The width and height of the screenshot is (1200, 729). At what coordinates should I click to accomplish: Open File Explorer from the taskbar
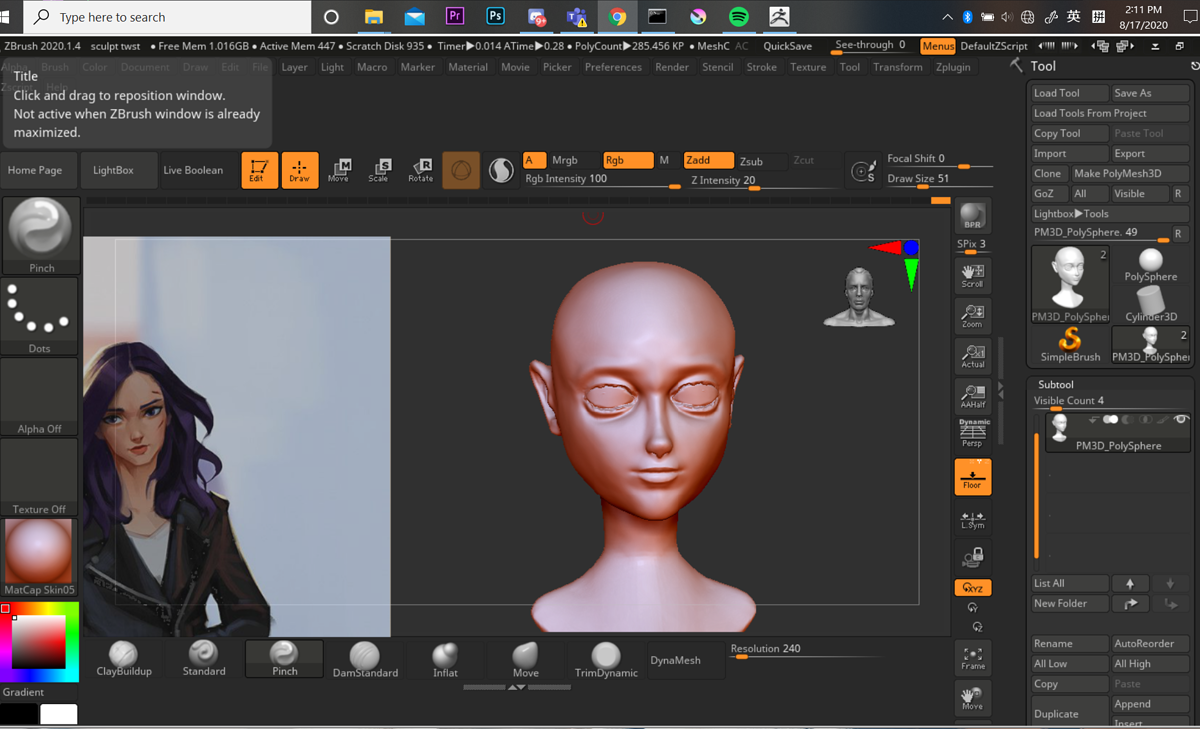[x=373, y=16]
